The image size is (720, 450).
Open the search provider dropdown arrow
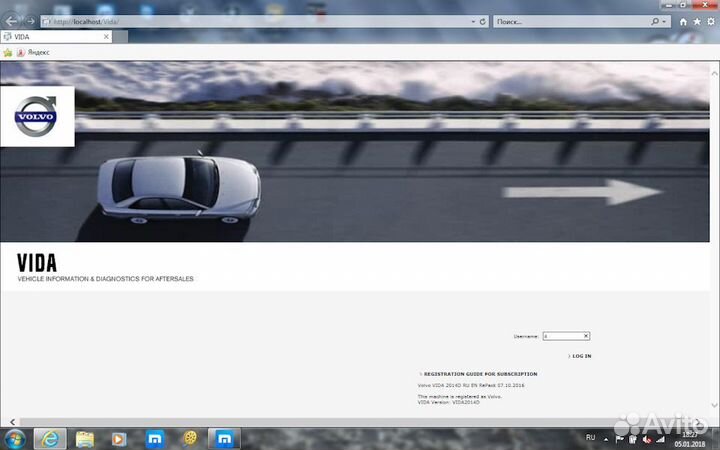pos(664,22)
